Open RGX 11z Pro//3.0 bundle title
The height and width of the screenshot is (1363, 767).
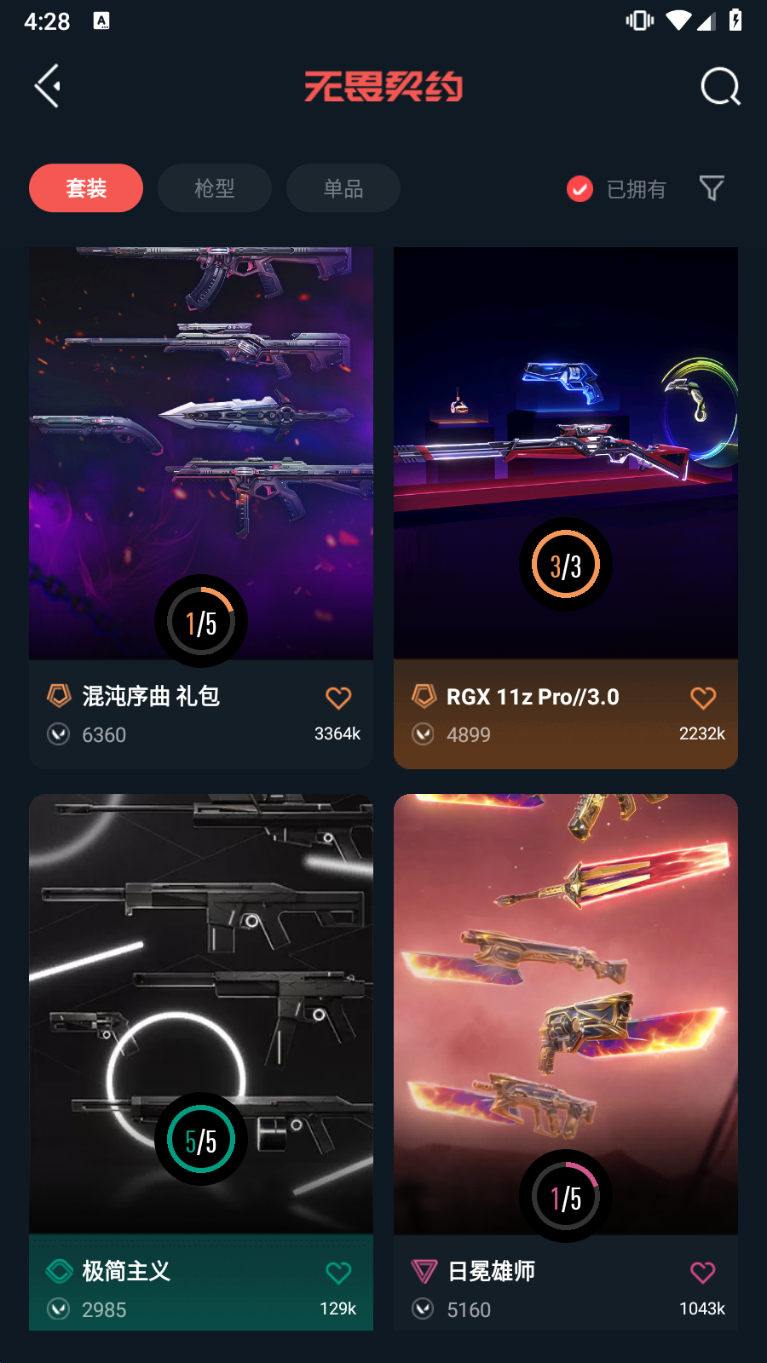533,697
